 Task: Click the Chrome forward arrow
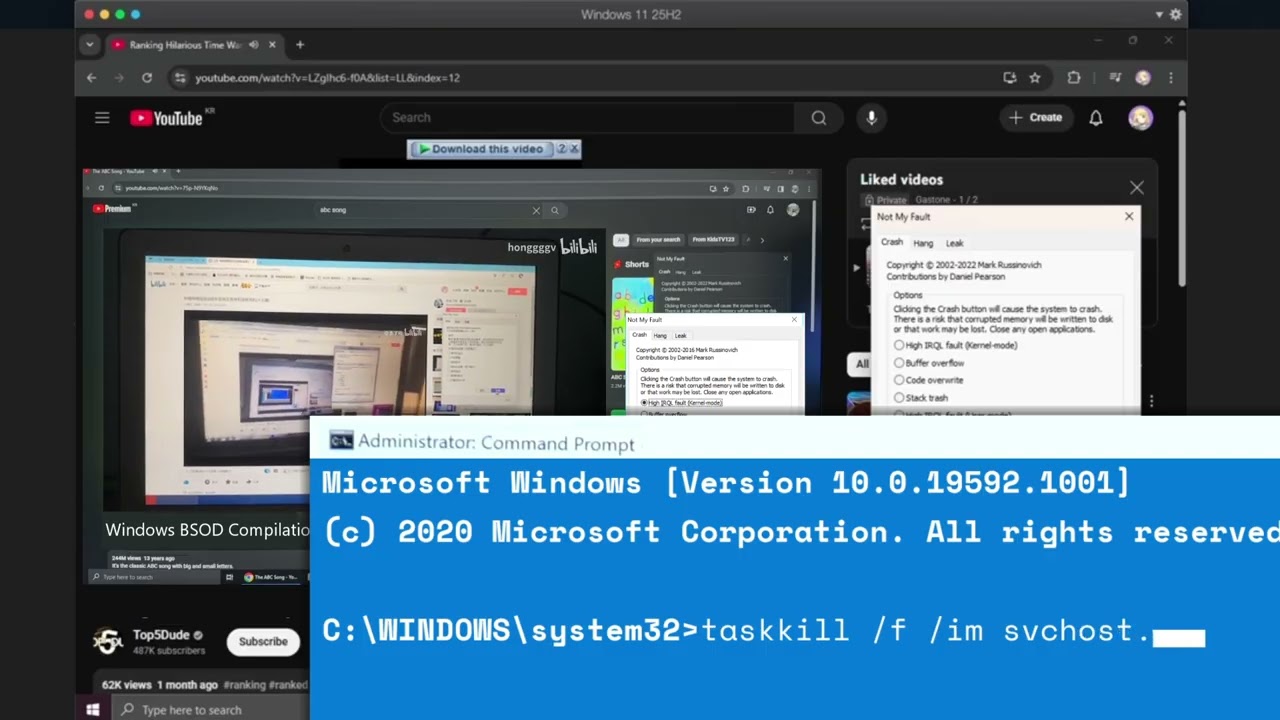(119, 78)
